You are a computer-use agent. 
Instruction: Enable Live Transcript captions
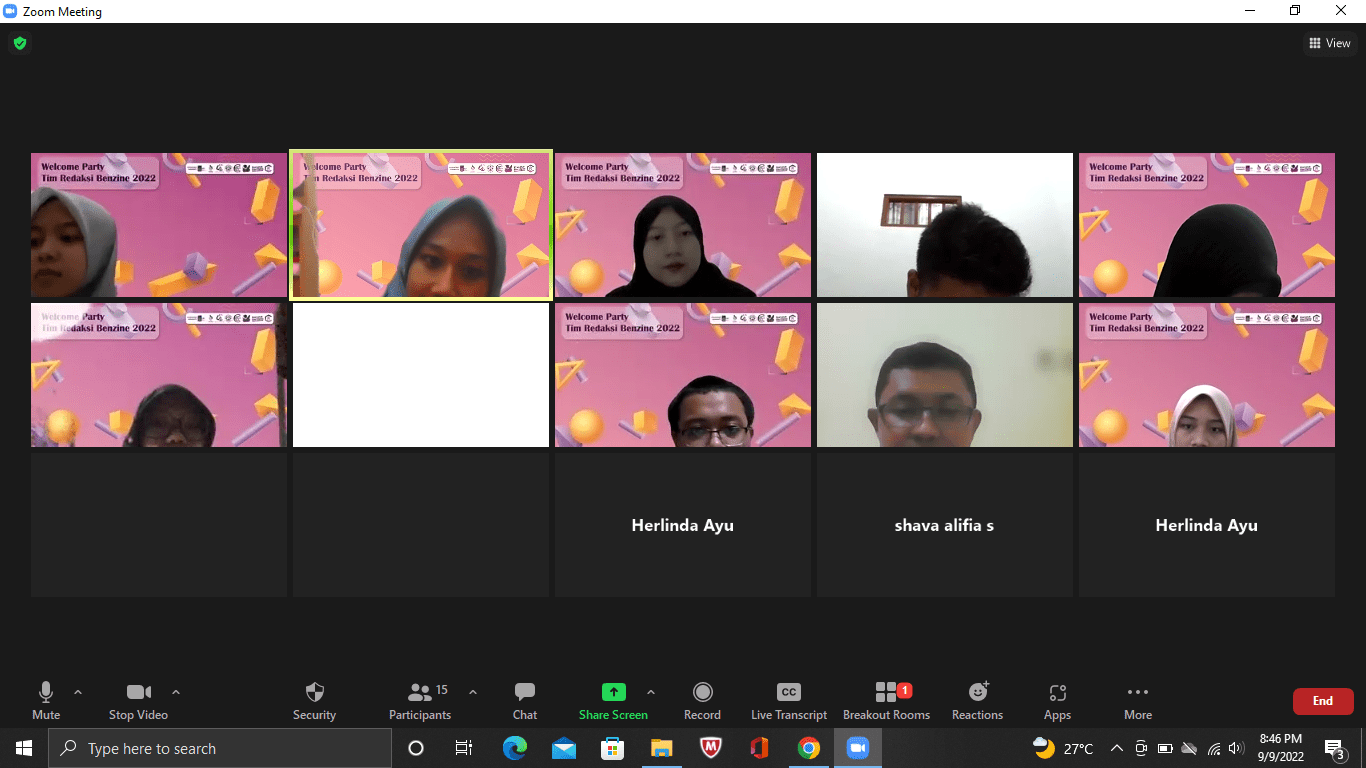788,700
